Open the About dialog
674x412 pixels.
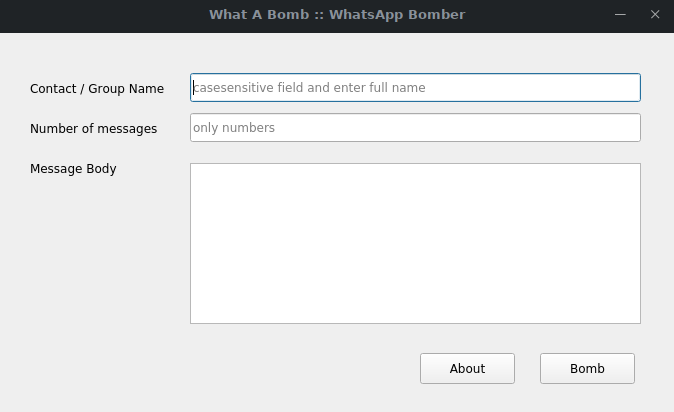[467, 369]
